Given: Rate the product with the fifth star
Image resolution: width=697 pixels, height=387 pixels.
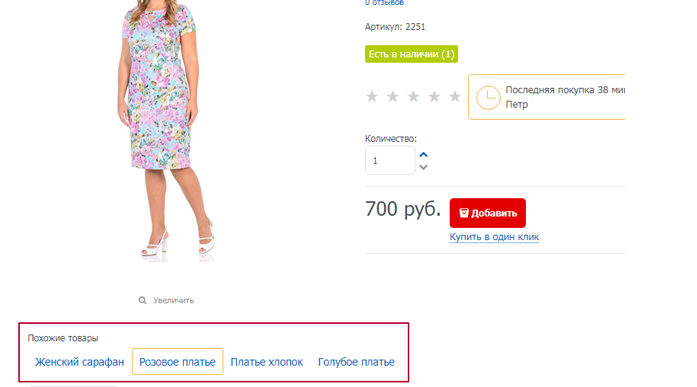Looking at the screenshot, I should [455, 96].
